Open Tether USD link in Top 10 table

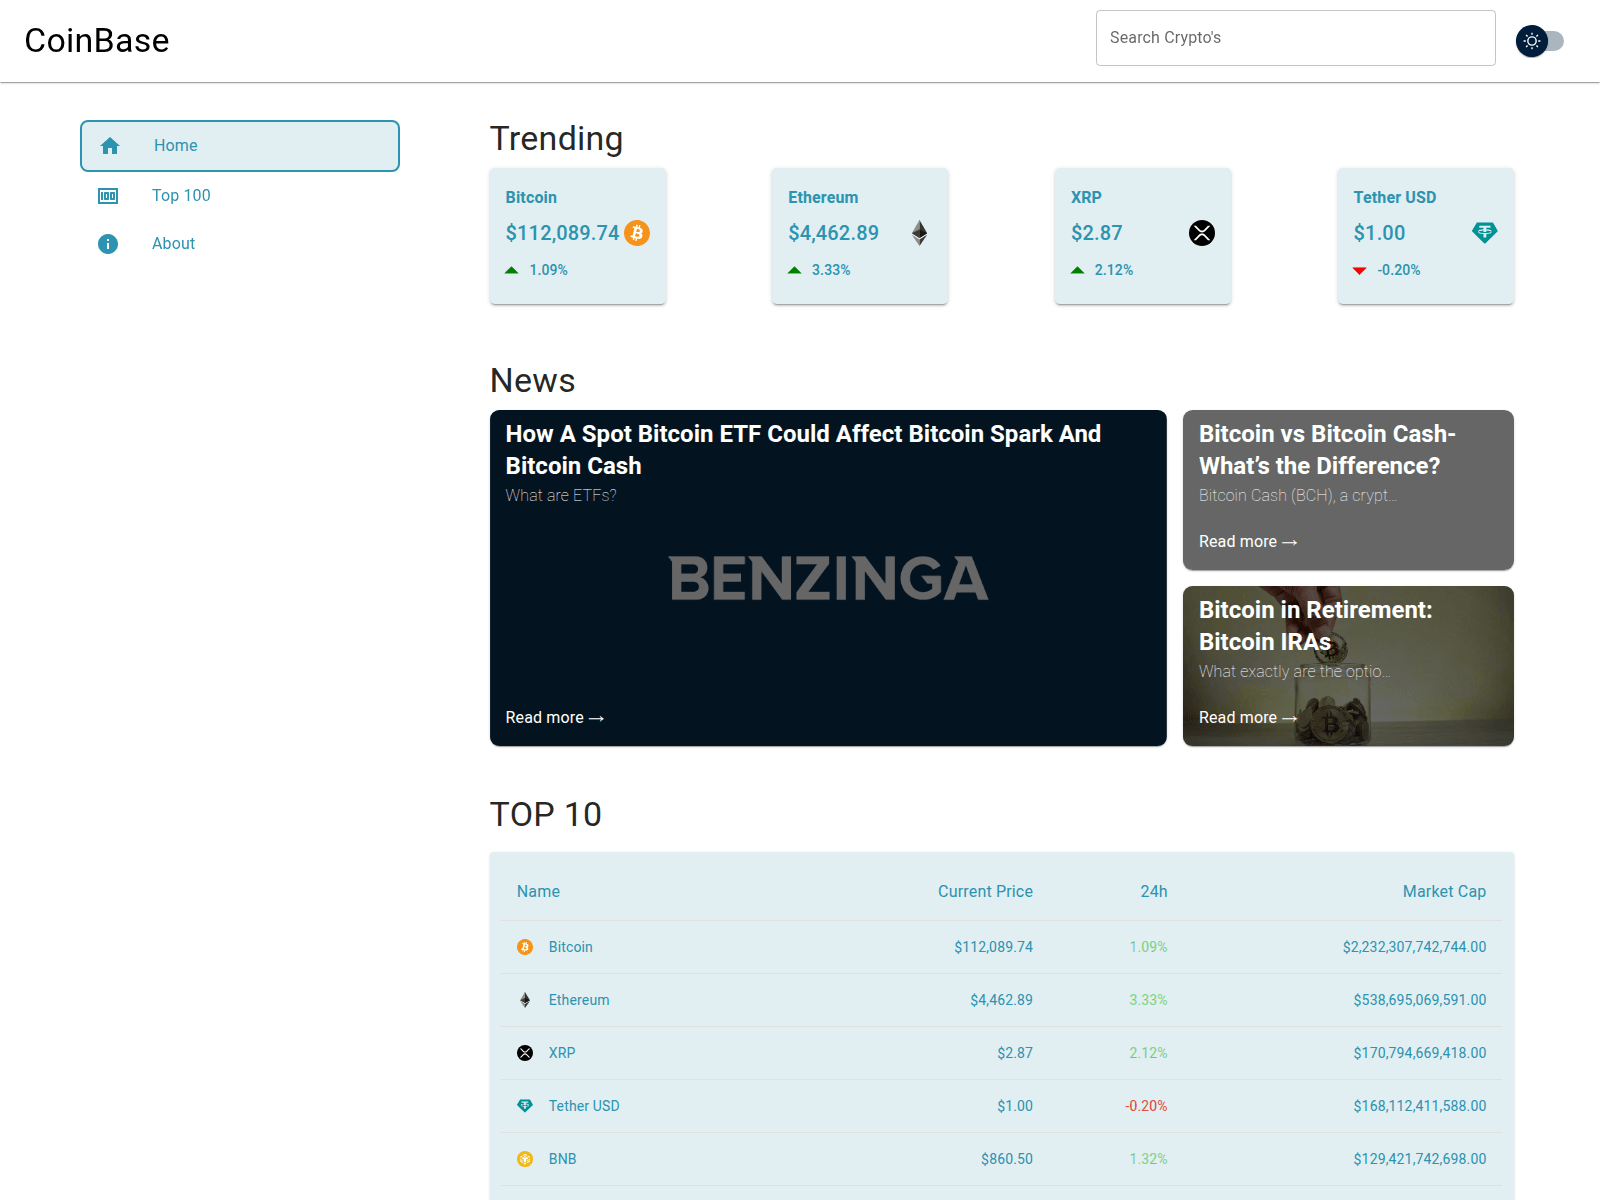pos(584,1106)
